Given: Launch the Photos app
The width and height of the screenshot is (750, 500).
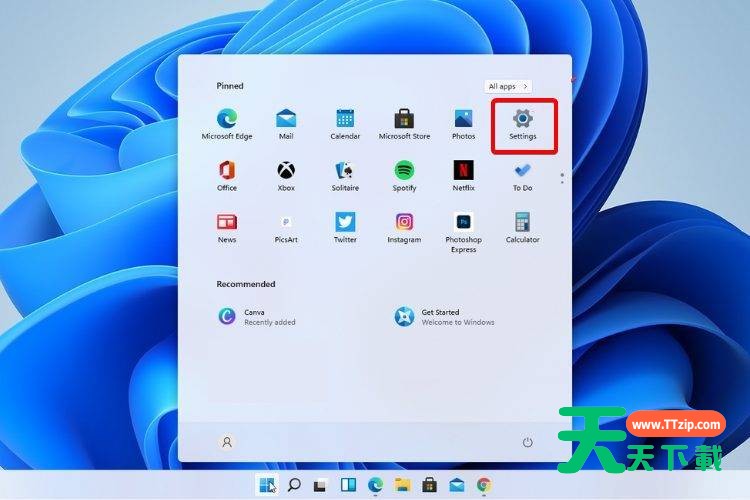Looking at the screenshot, I should [x=463, y=118].
